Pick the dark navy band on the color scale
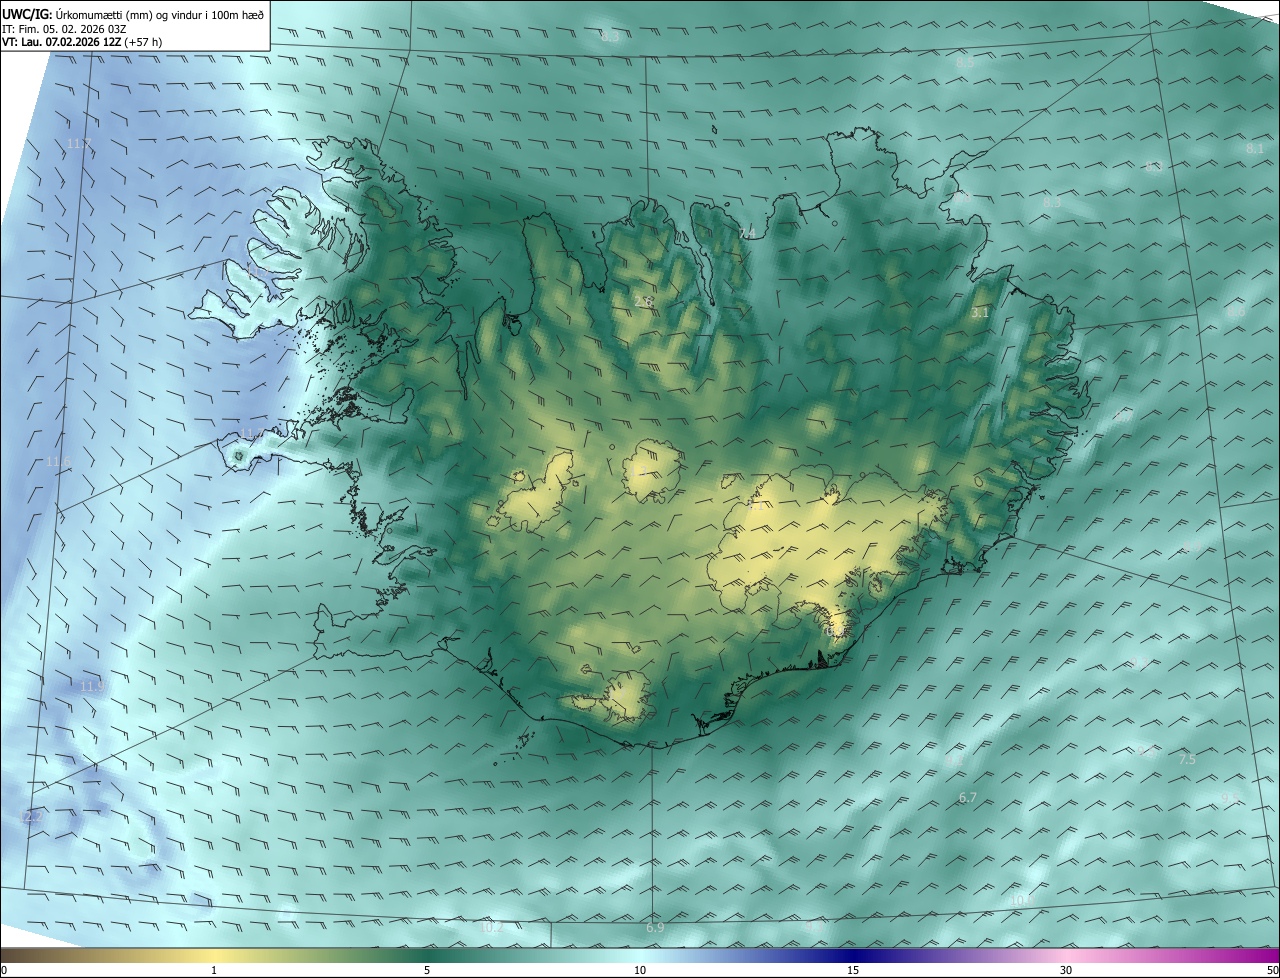This screenshot has height=978, width=1280. 853,955
